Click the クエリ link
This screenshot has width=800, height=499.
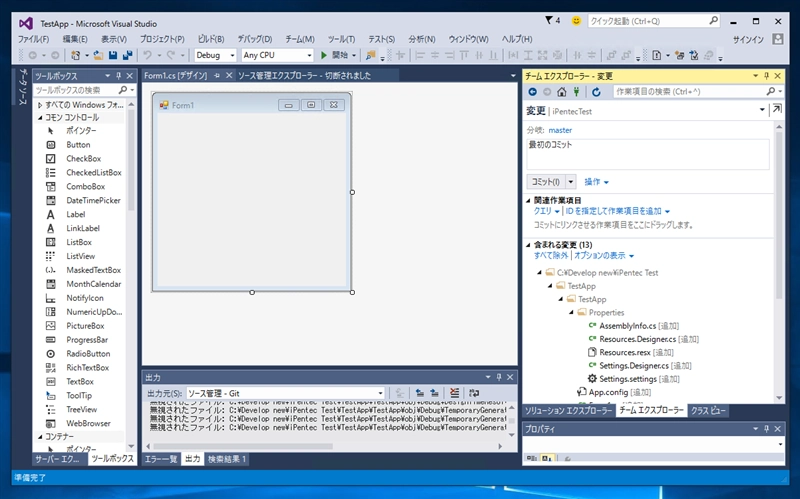pos(543,211)
